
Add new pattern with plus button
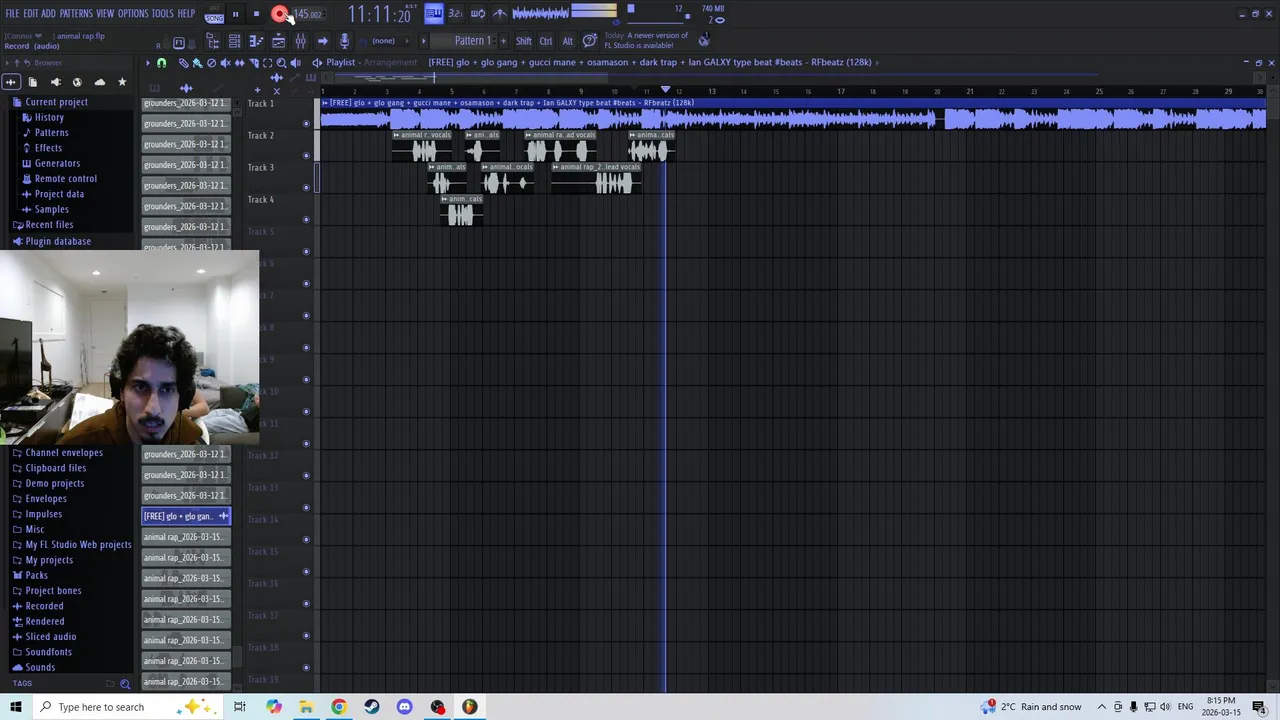click(503, 41)
